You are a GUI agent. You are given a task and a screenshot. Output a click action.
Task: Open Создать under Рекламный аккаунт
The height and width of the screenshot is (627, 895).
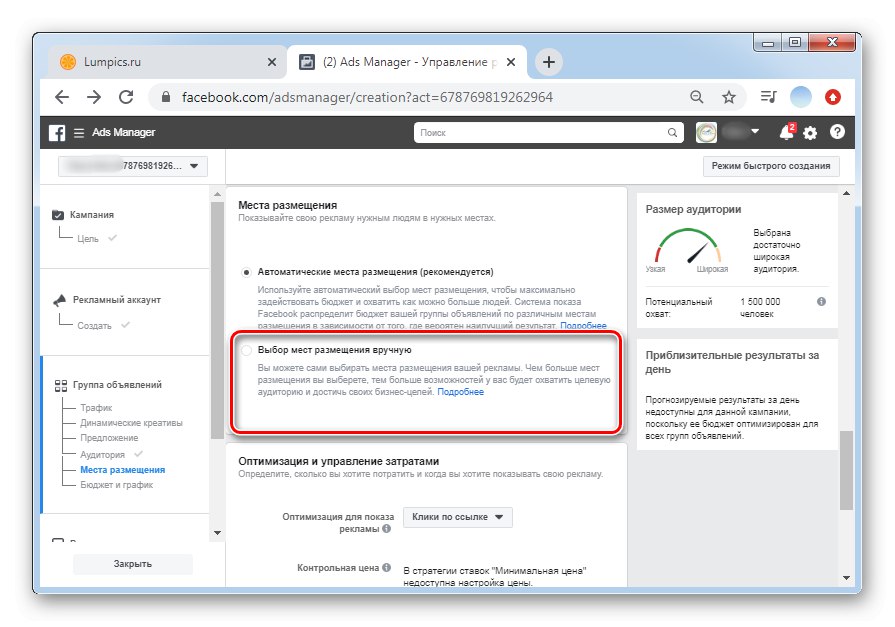94,325
